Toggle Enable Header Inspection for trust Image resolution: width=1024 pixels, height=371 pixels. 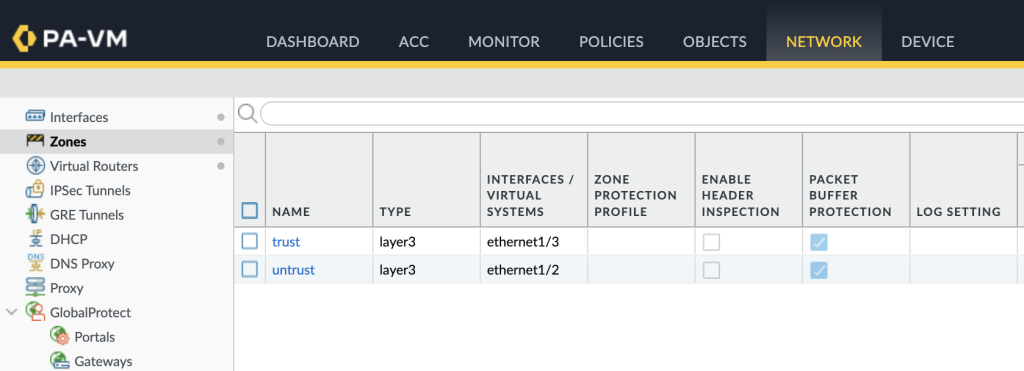point(711,242)
